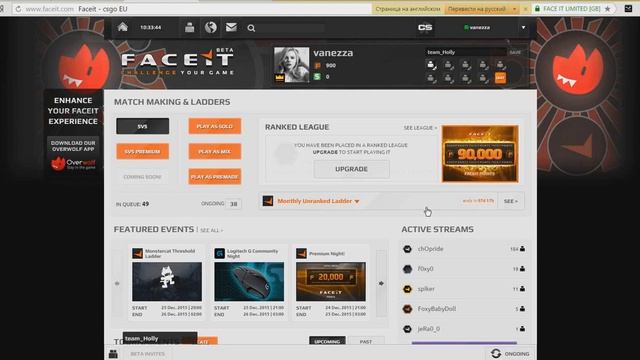Expand the Monthly Unranked Ladder dropdown

[357, 201]
